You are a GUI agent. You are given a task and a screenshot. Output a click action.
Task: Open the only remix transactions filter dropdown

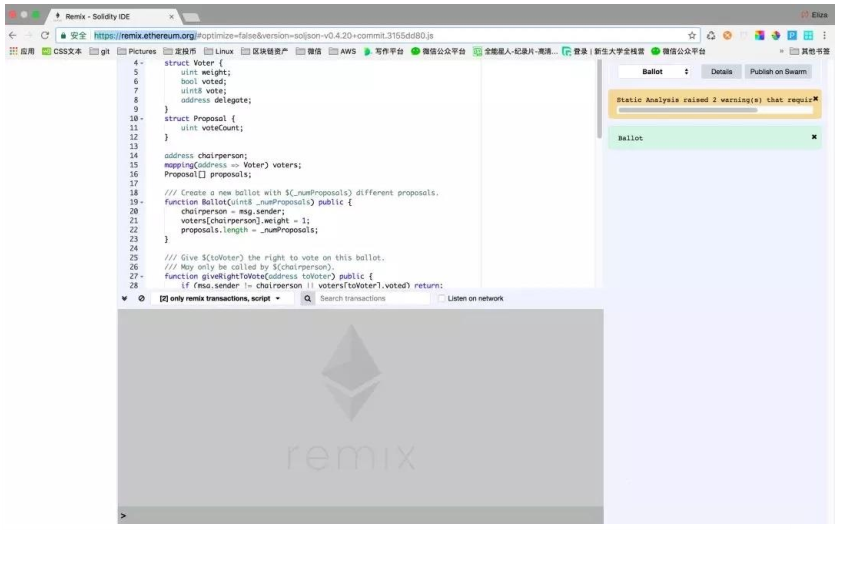coord(221,299)
